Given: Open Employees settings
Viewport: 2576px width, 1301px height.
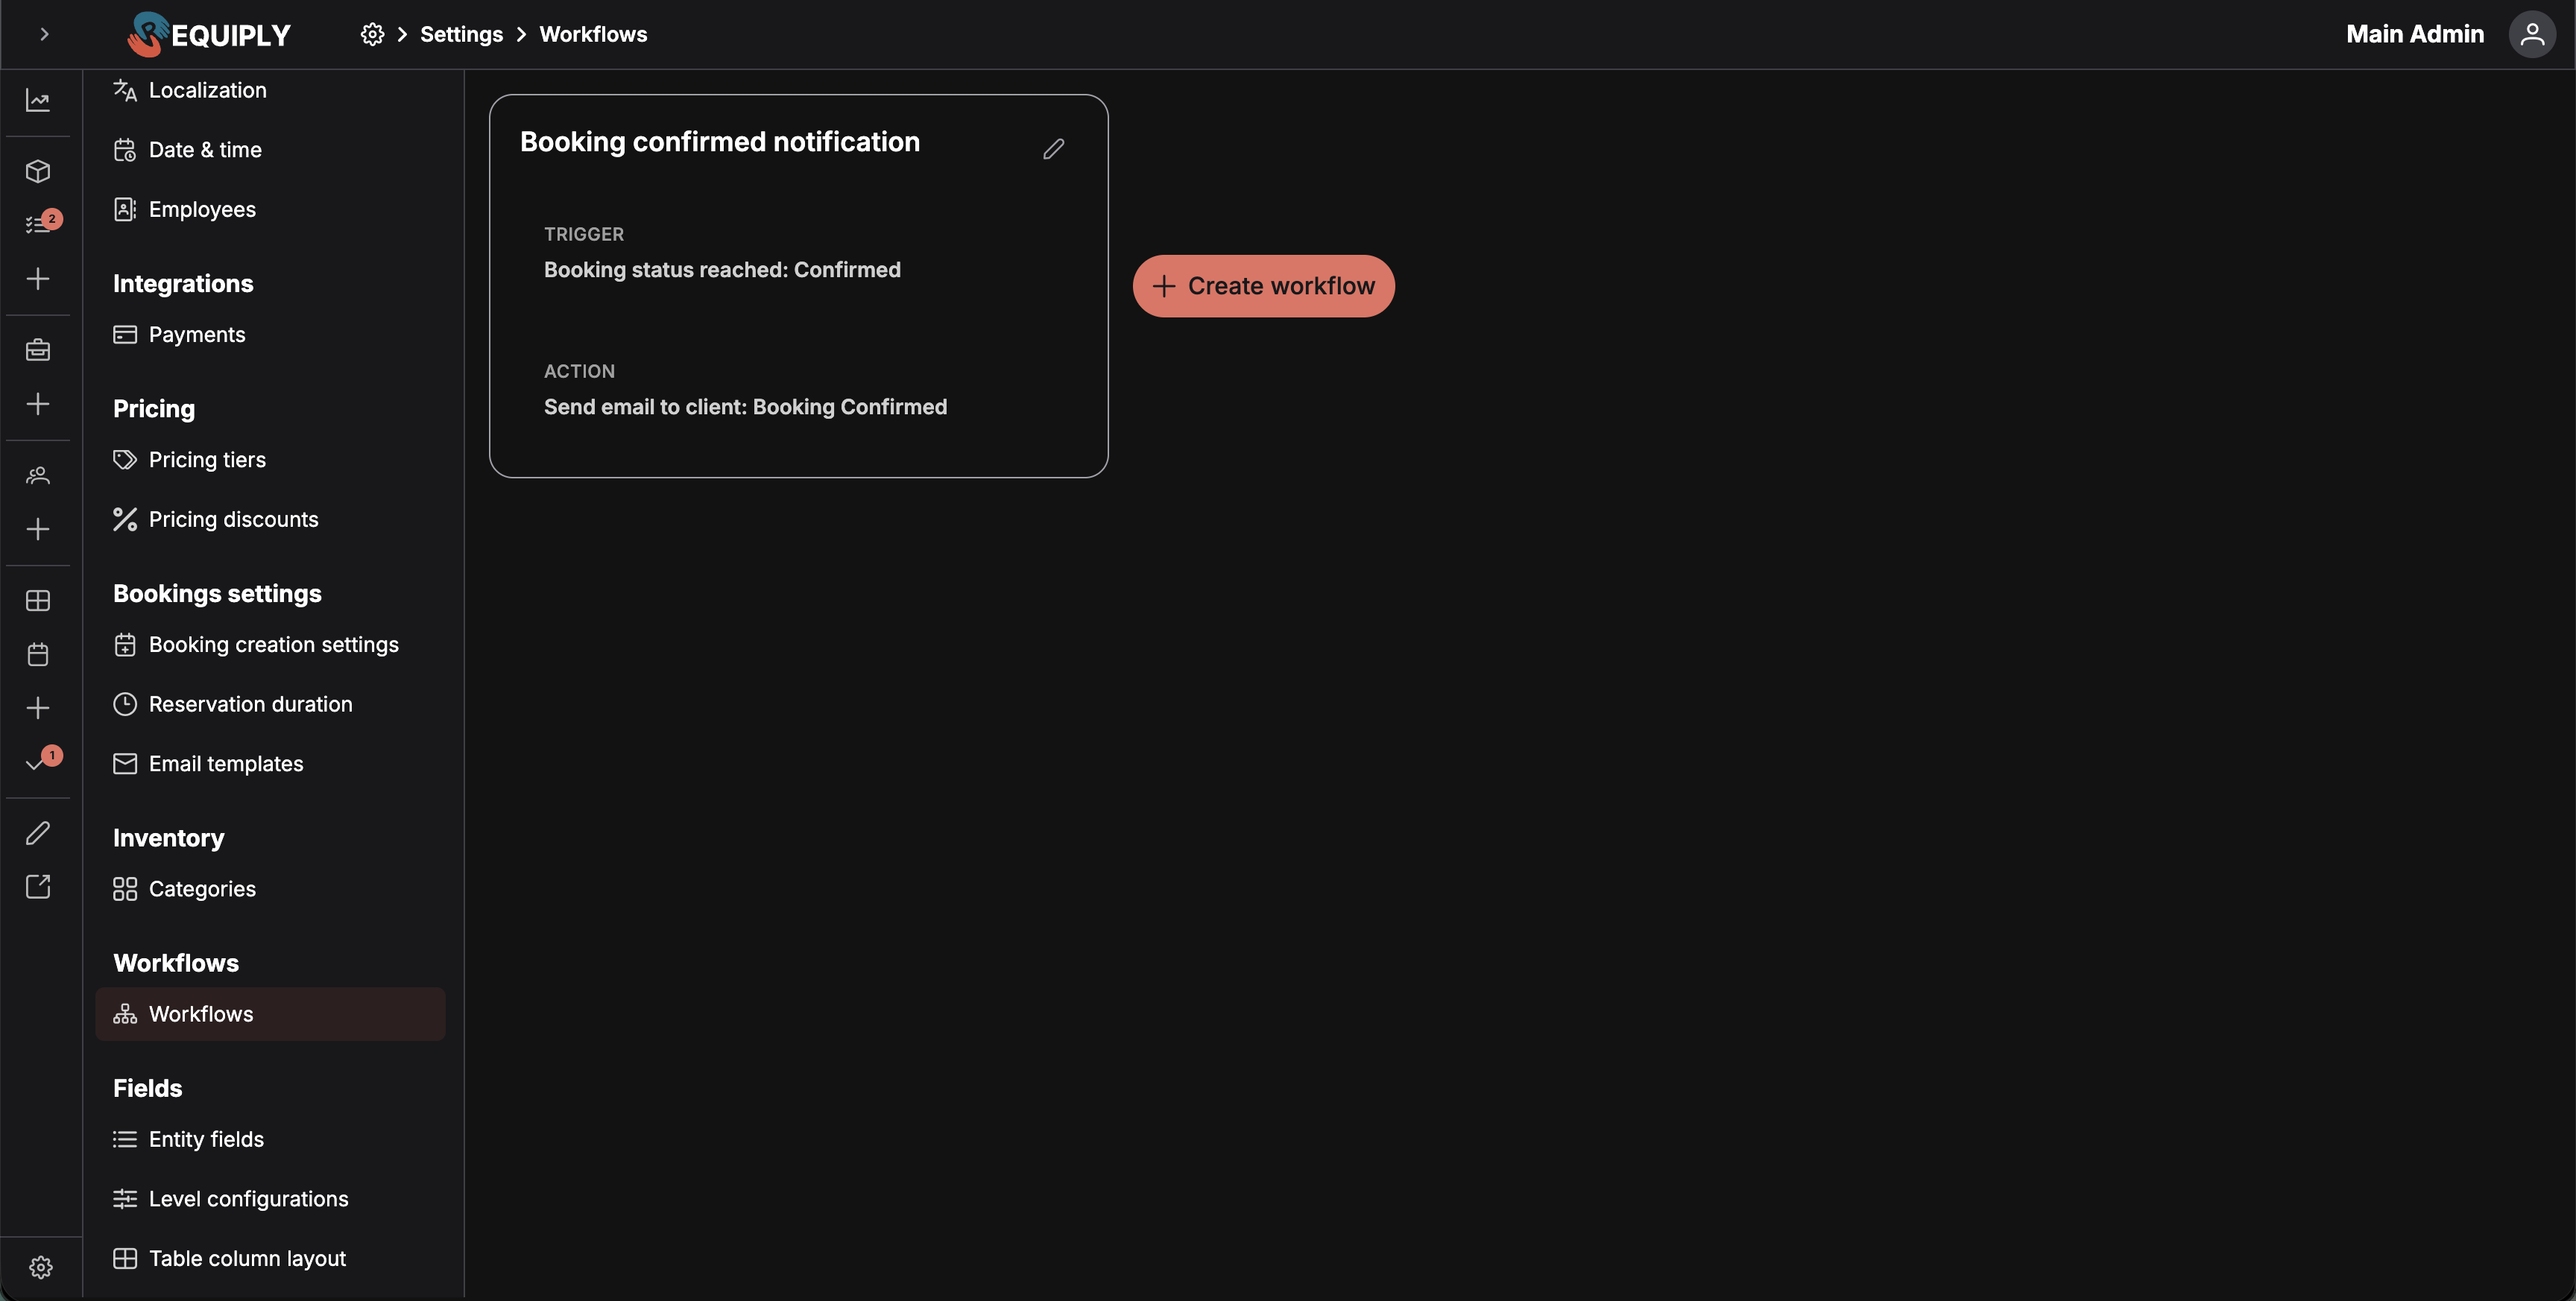Looking at the screenshot, I should tap(270, 209).
